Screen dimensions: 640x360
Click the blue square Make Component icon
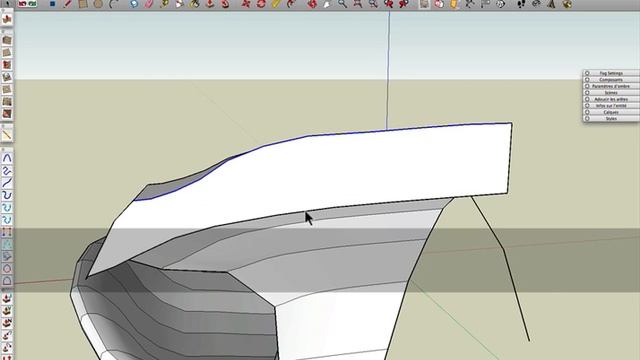[x=52, y=4]
